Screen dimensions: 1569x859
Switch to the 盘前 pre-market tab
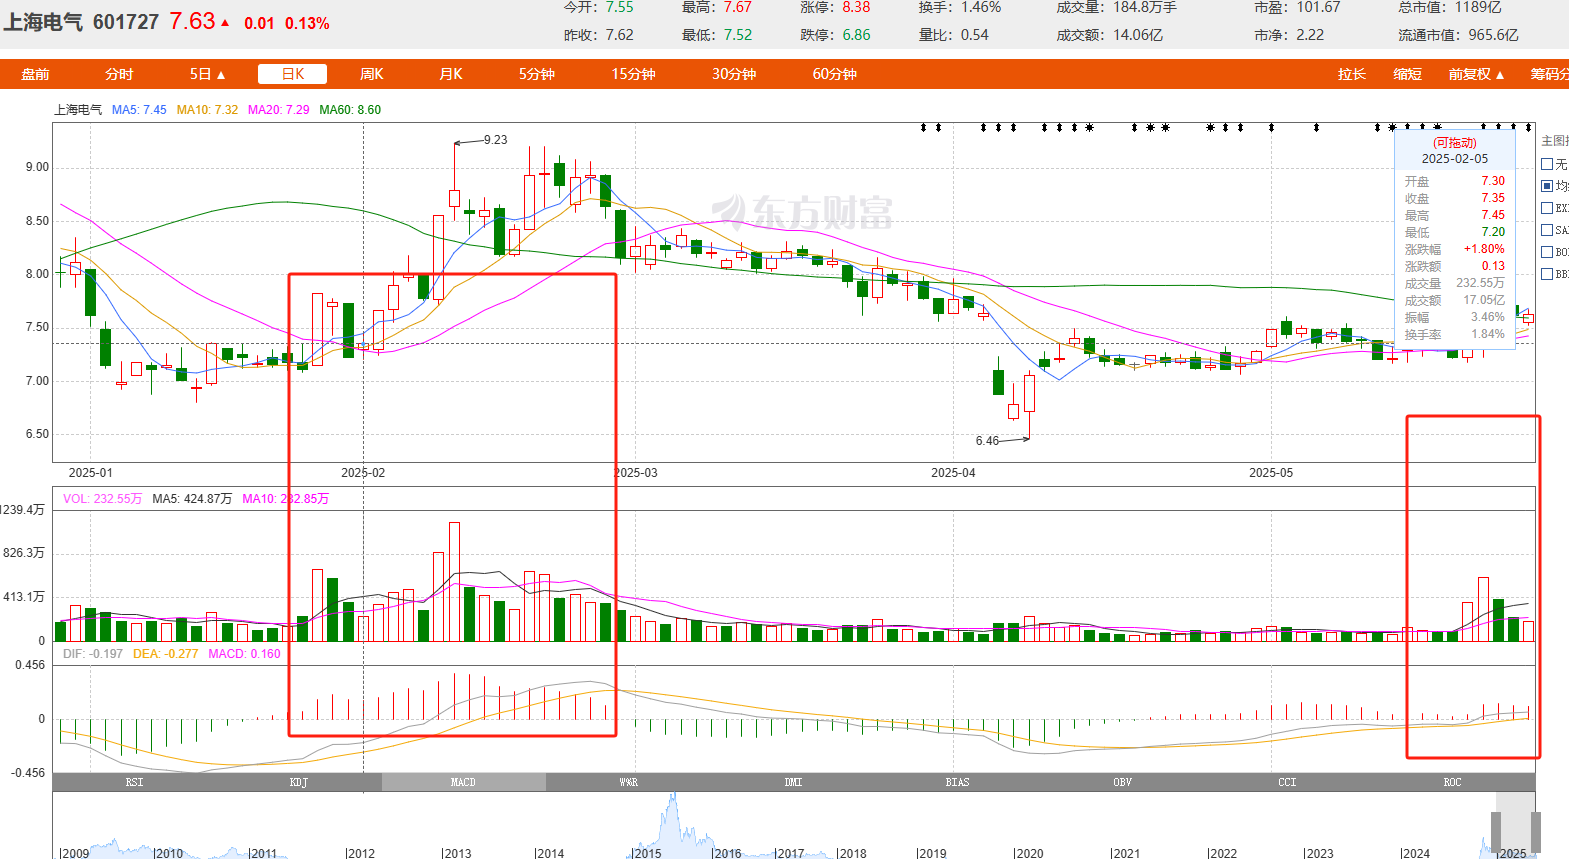35,74
